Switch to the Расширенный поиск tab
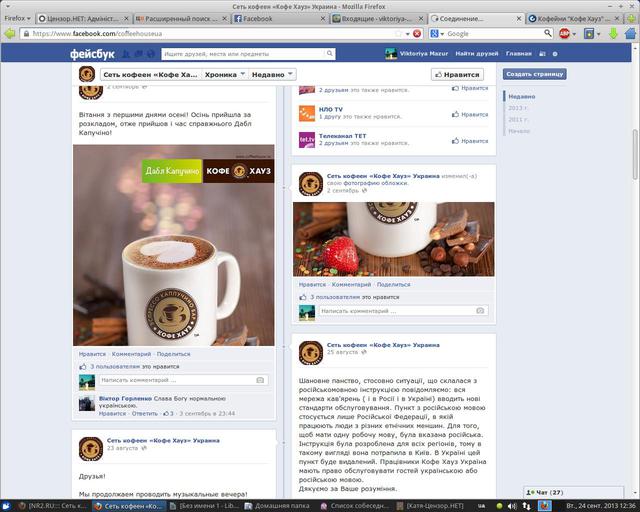This screenshot has width=640, height=512. 181,19
